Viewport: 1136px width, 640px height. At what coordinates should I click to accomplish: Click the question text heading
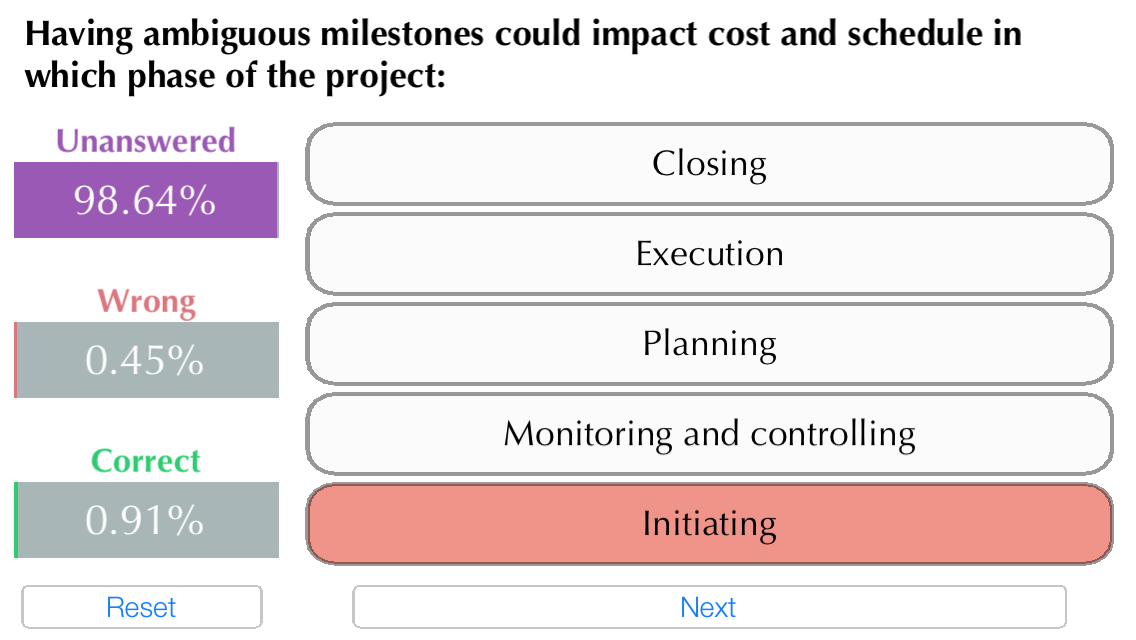tap(522, 54)
